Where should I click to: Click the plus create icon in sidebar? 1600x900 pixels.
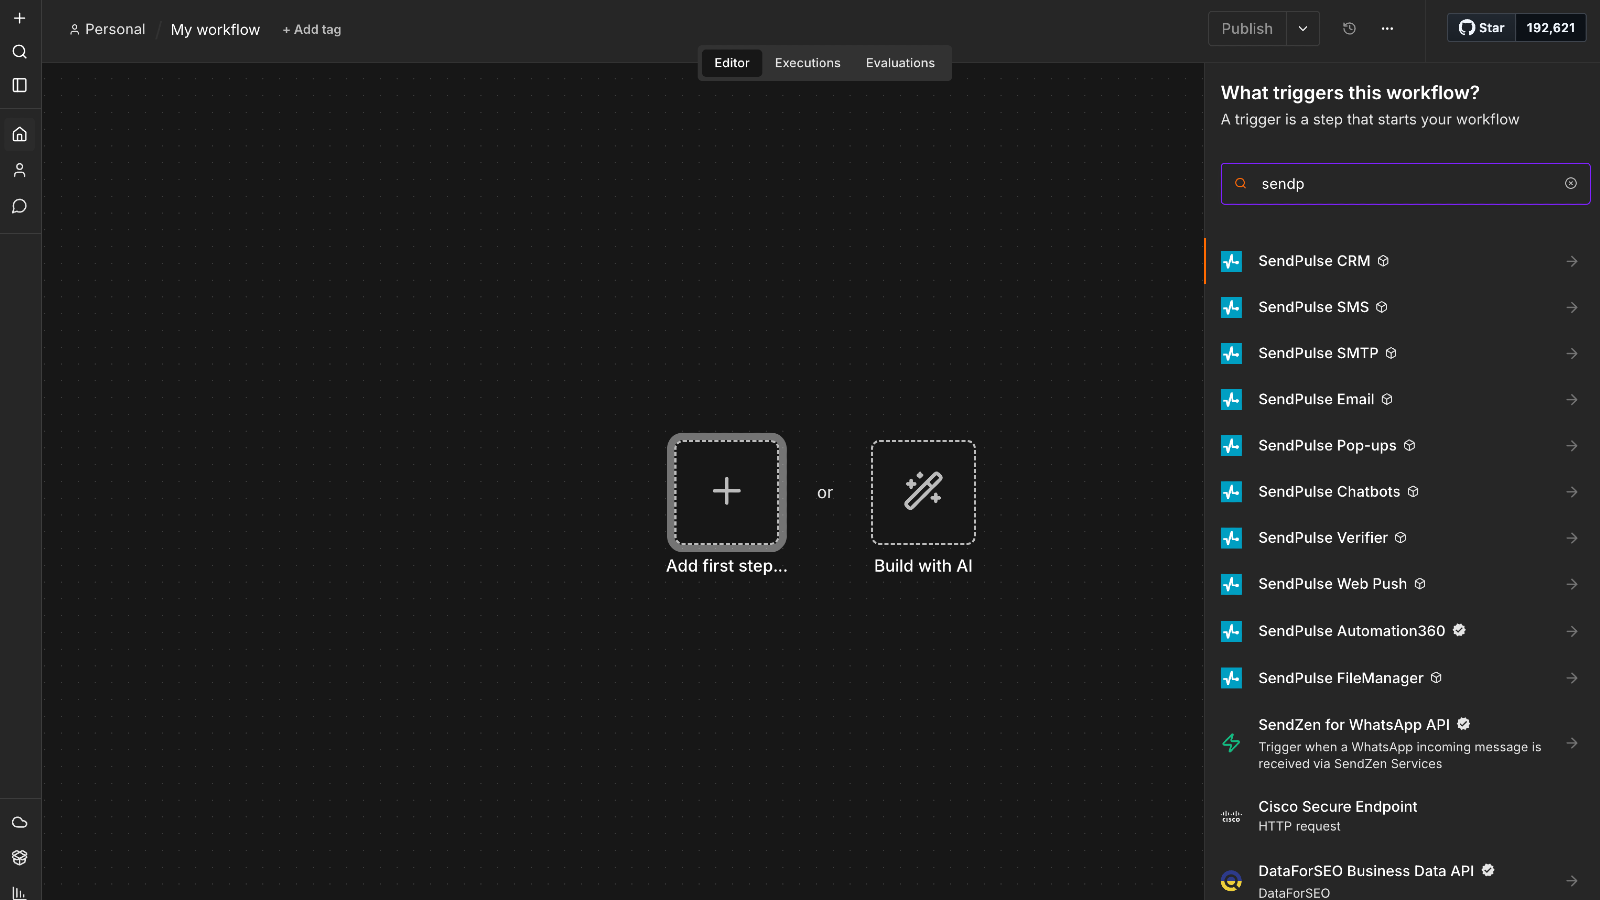(x=19, y=18)
